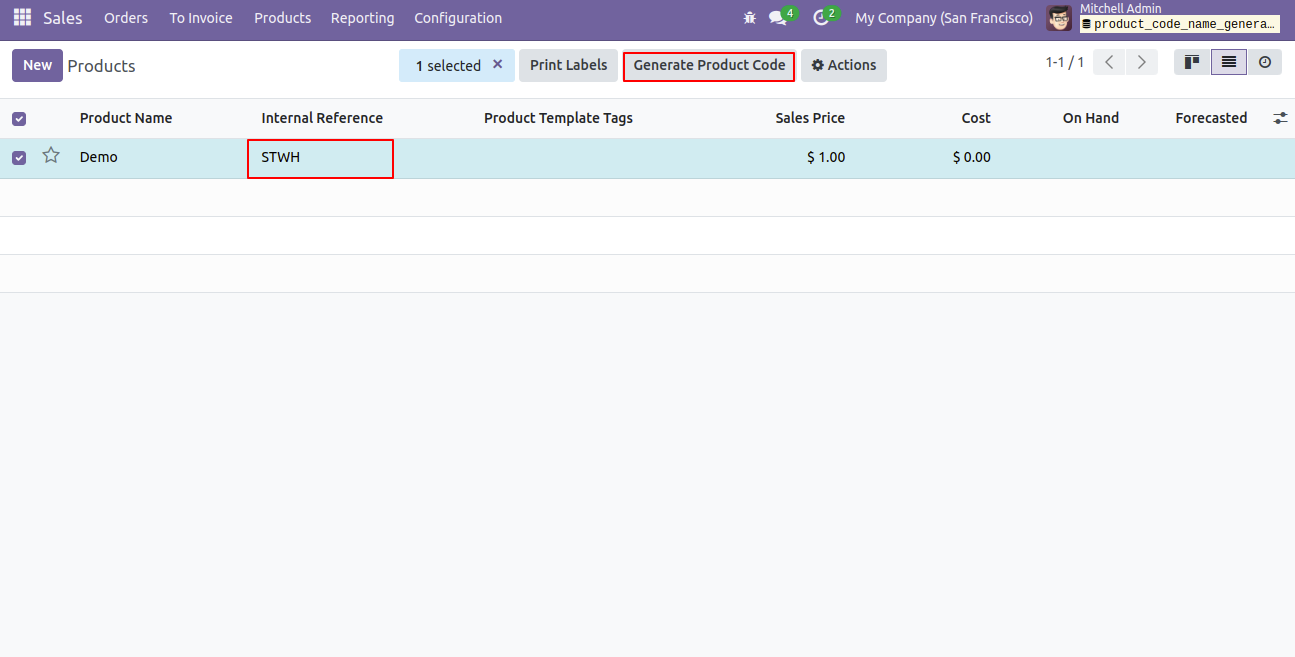
Task: Sort by On Hand column header
Action: (1091, 118)
